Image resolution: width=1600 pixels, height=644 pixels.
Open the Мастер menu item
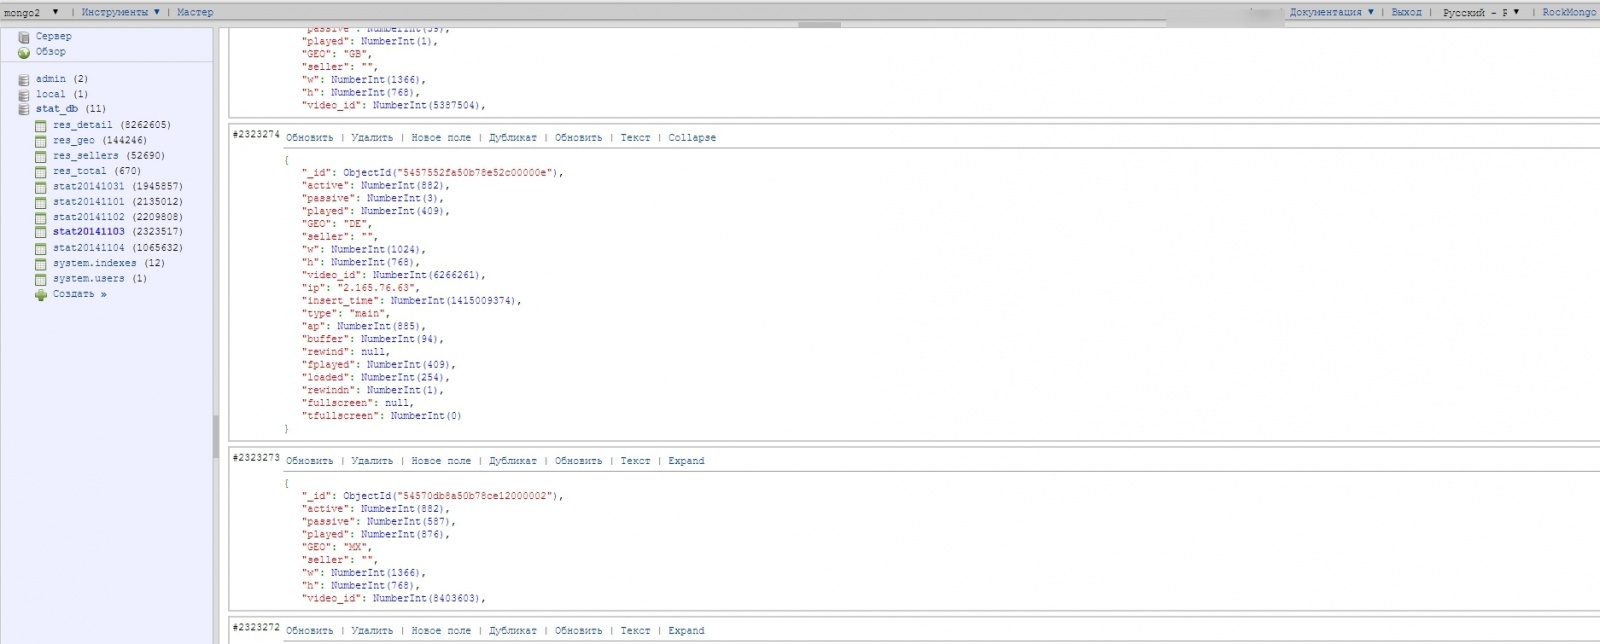pyautogui.click(x=195, y=12)
